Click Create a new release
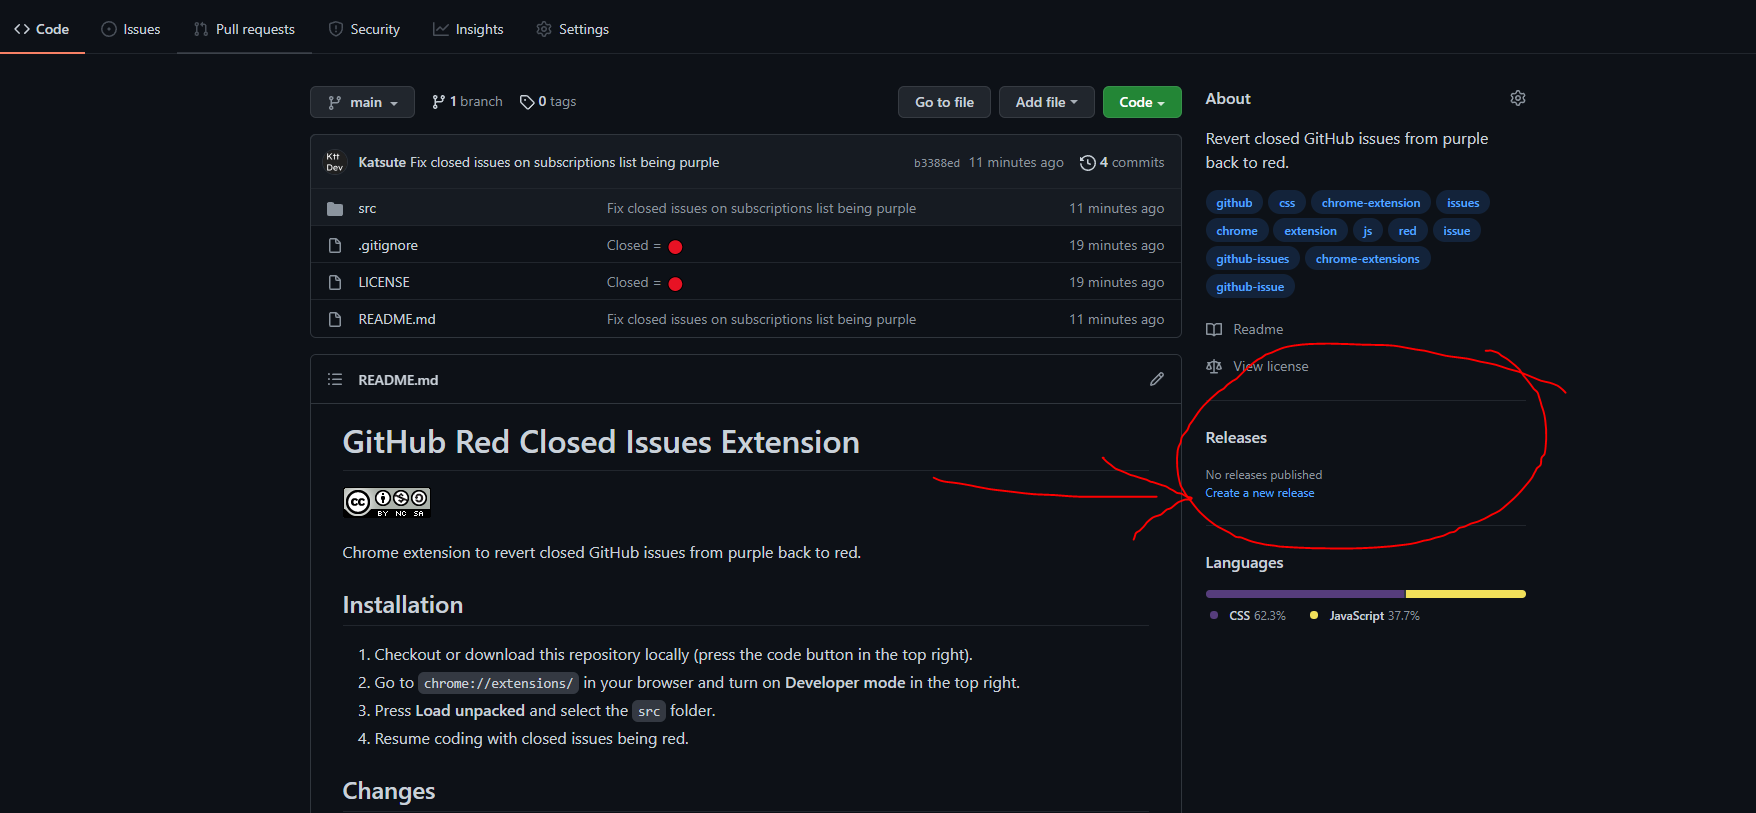The image size is (1756, 813). pos(1259,493)
